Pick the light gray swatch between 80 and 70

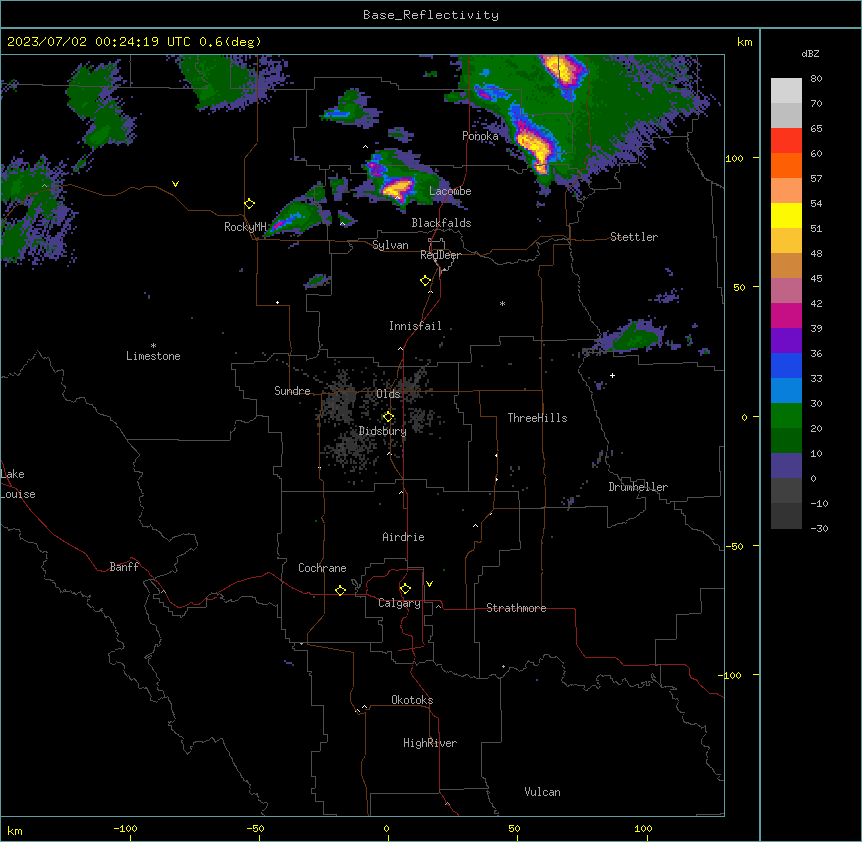pos(786,91)
